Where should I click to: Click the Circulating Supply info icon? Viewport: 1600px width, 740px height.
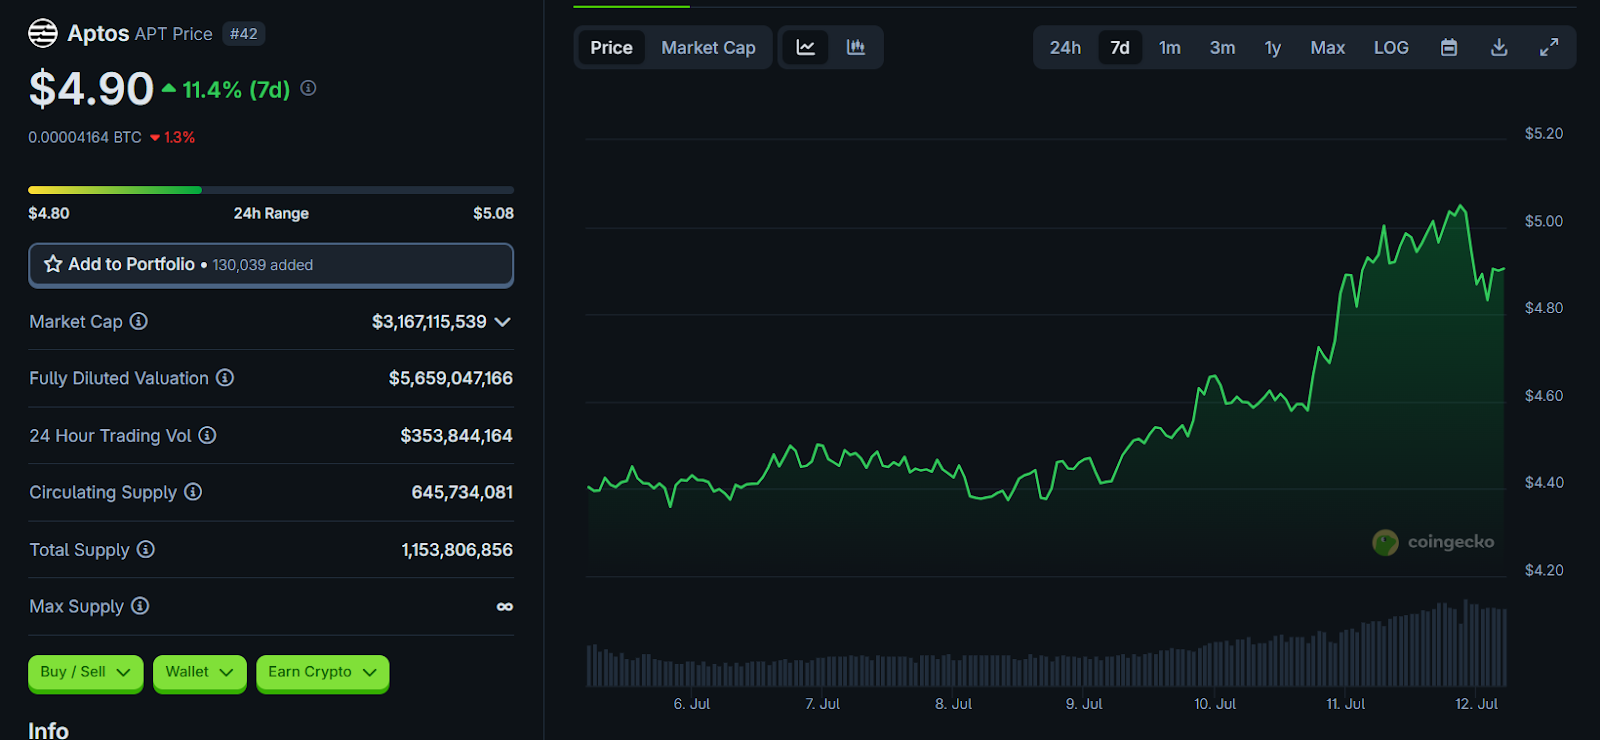click(x=193, y=492)
